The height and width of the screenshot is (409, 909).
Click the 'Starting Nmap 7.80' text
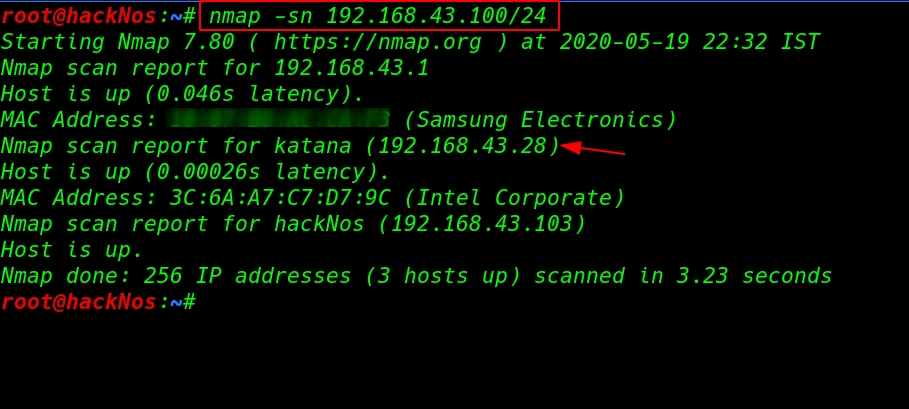tap(118, 42)
